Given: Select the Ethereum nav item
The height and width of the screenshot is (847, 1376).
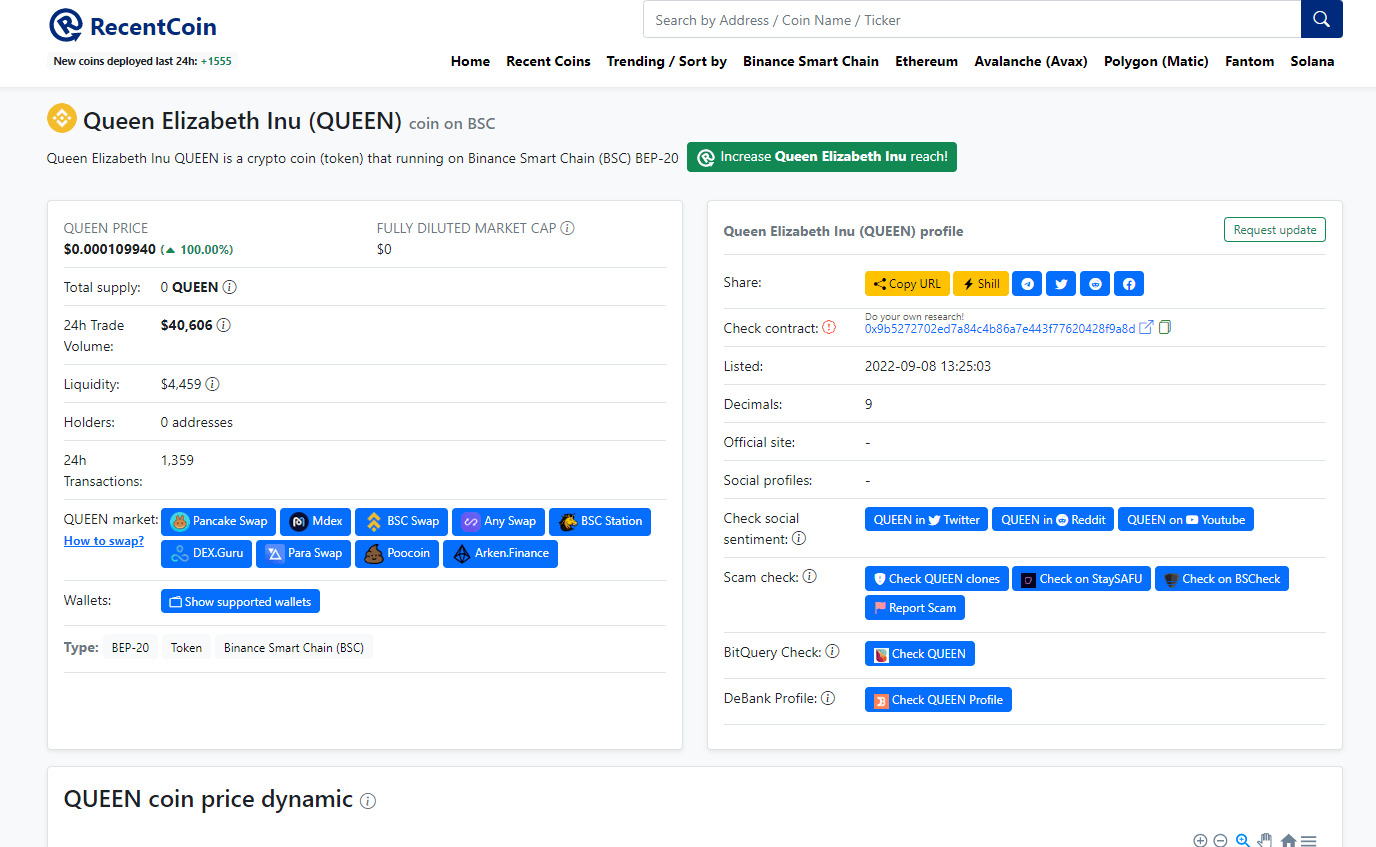Looking at the screenshot, I should tap(926, 61).
